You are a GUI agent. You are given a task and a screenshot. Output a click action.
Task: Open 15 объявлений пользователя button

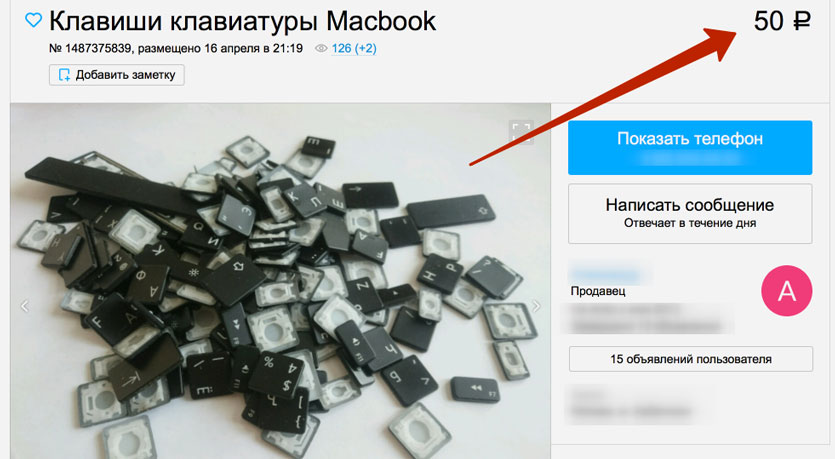(691, 359)
